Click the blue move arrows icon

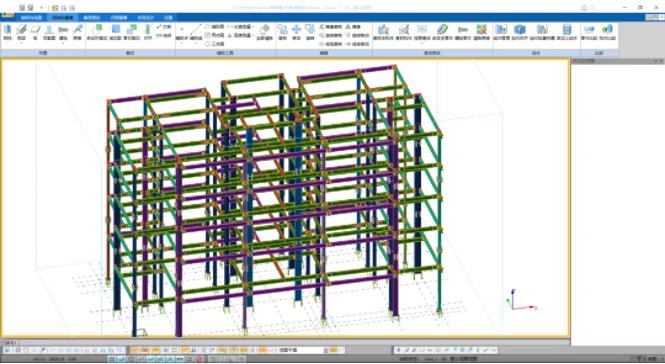296,32
